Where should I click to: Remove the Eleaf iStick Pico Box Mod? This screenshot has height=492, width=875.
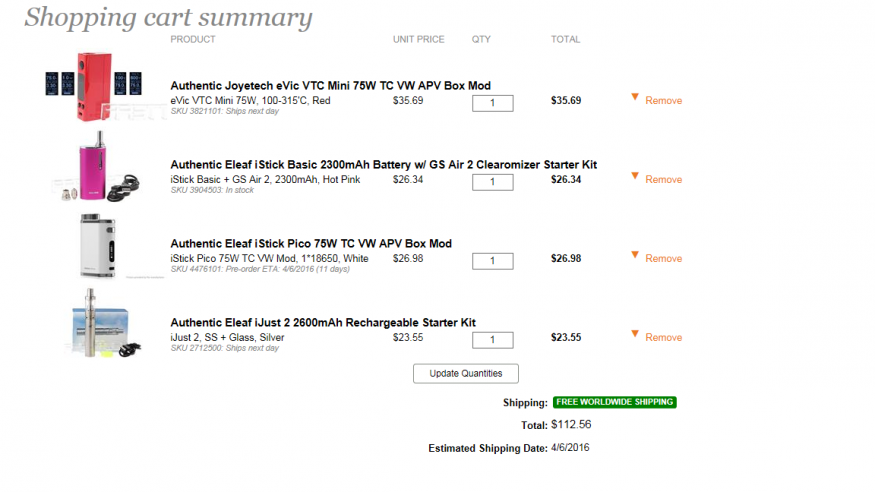[x=664, y=258]
